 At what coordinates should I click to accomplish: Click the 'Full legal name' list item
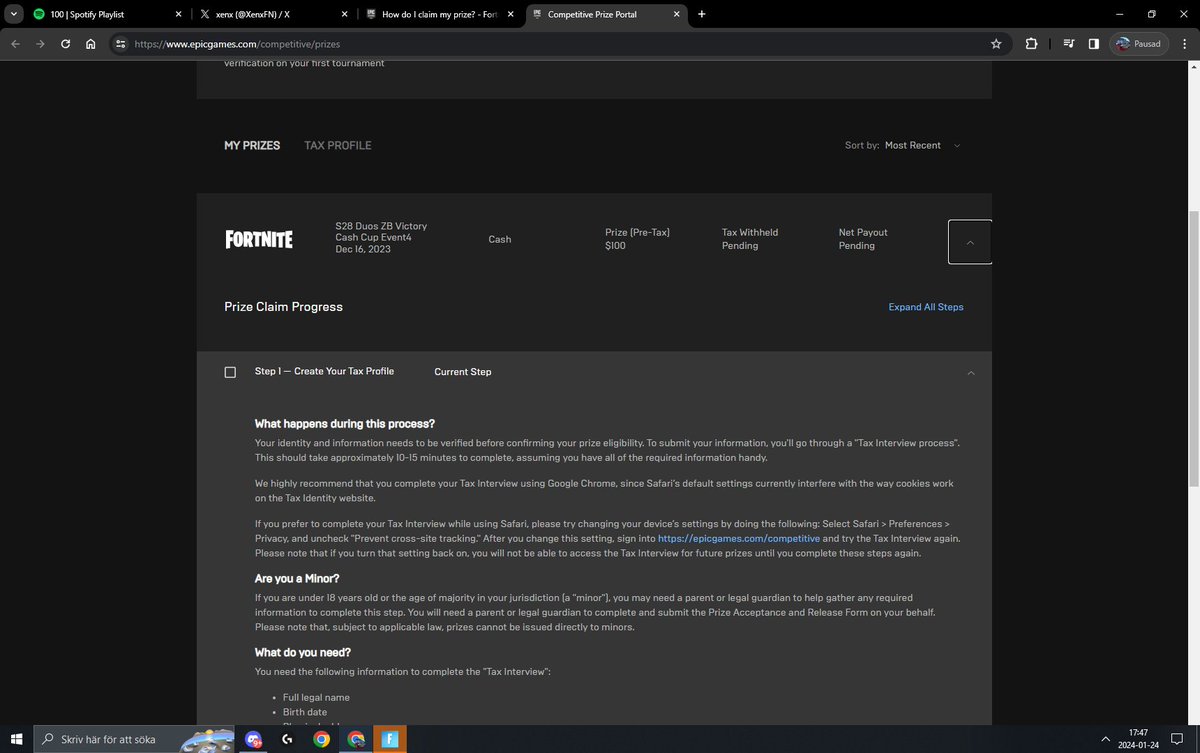(316, 697)
